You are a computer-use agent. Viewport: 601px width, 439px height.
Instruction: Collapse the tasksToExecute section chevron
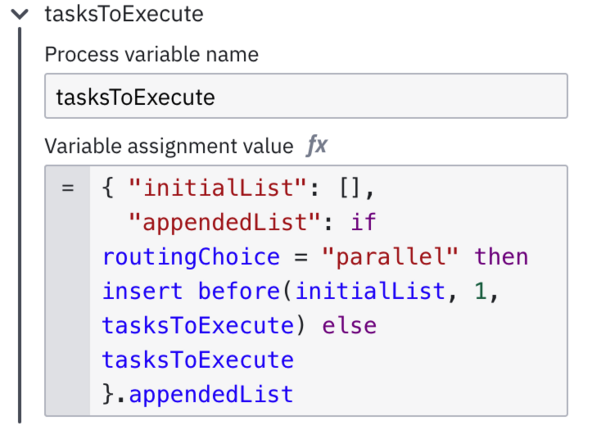[x=20, y=15]
